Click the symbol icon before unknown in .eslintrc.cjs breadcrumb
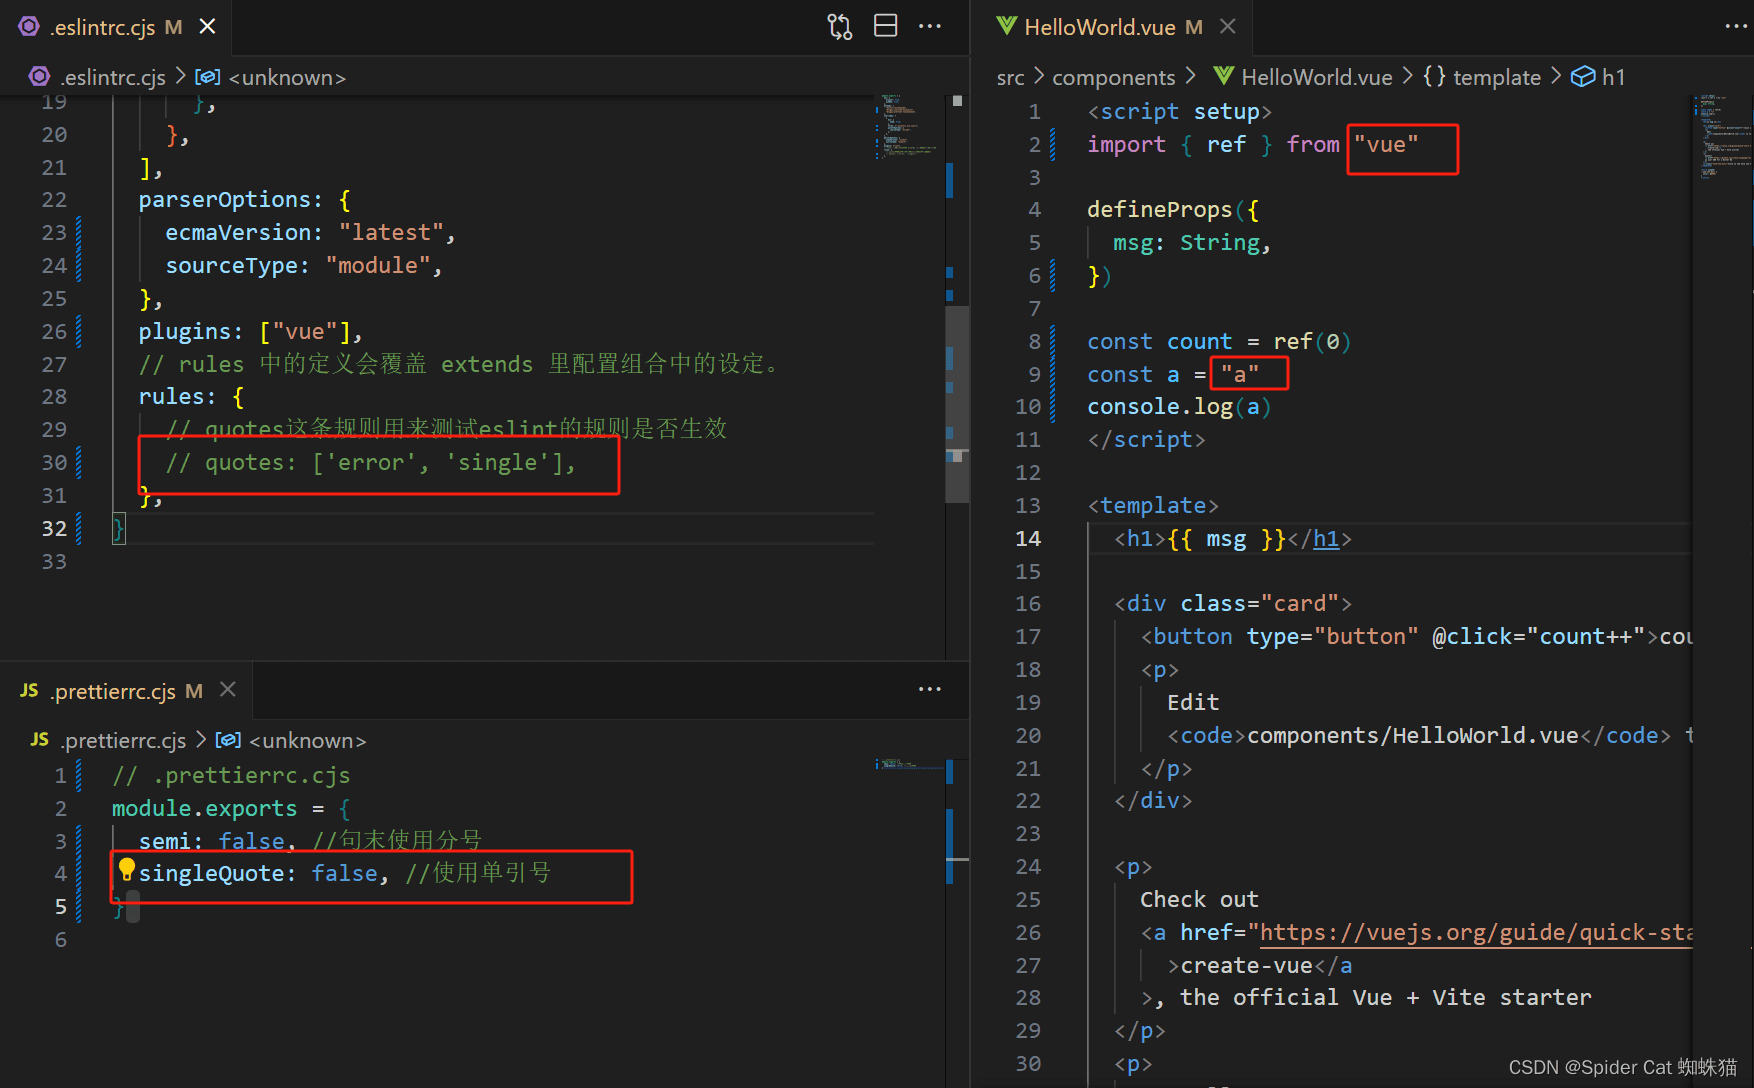 208,77
